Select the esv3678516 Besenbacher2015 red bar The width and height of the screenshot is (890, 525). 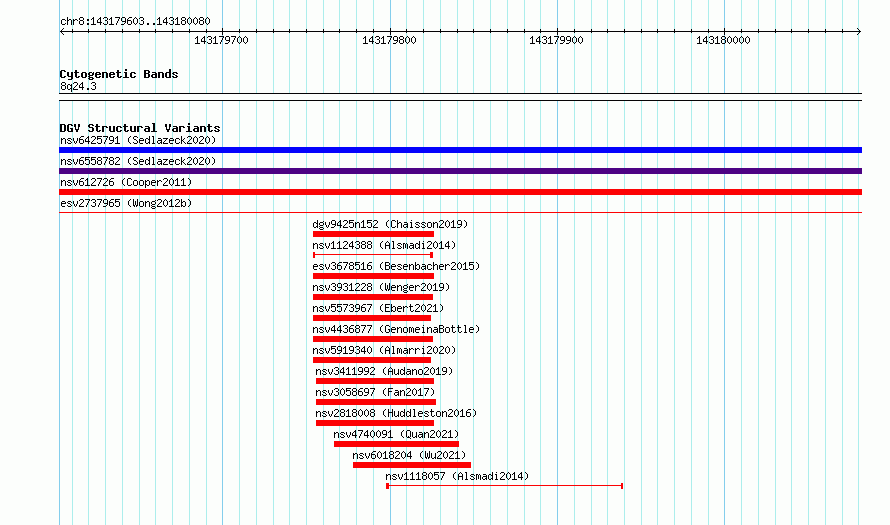373,276
